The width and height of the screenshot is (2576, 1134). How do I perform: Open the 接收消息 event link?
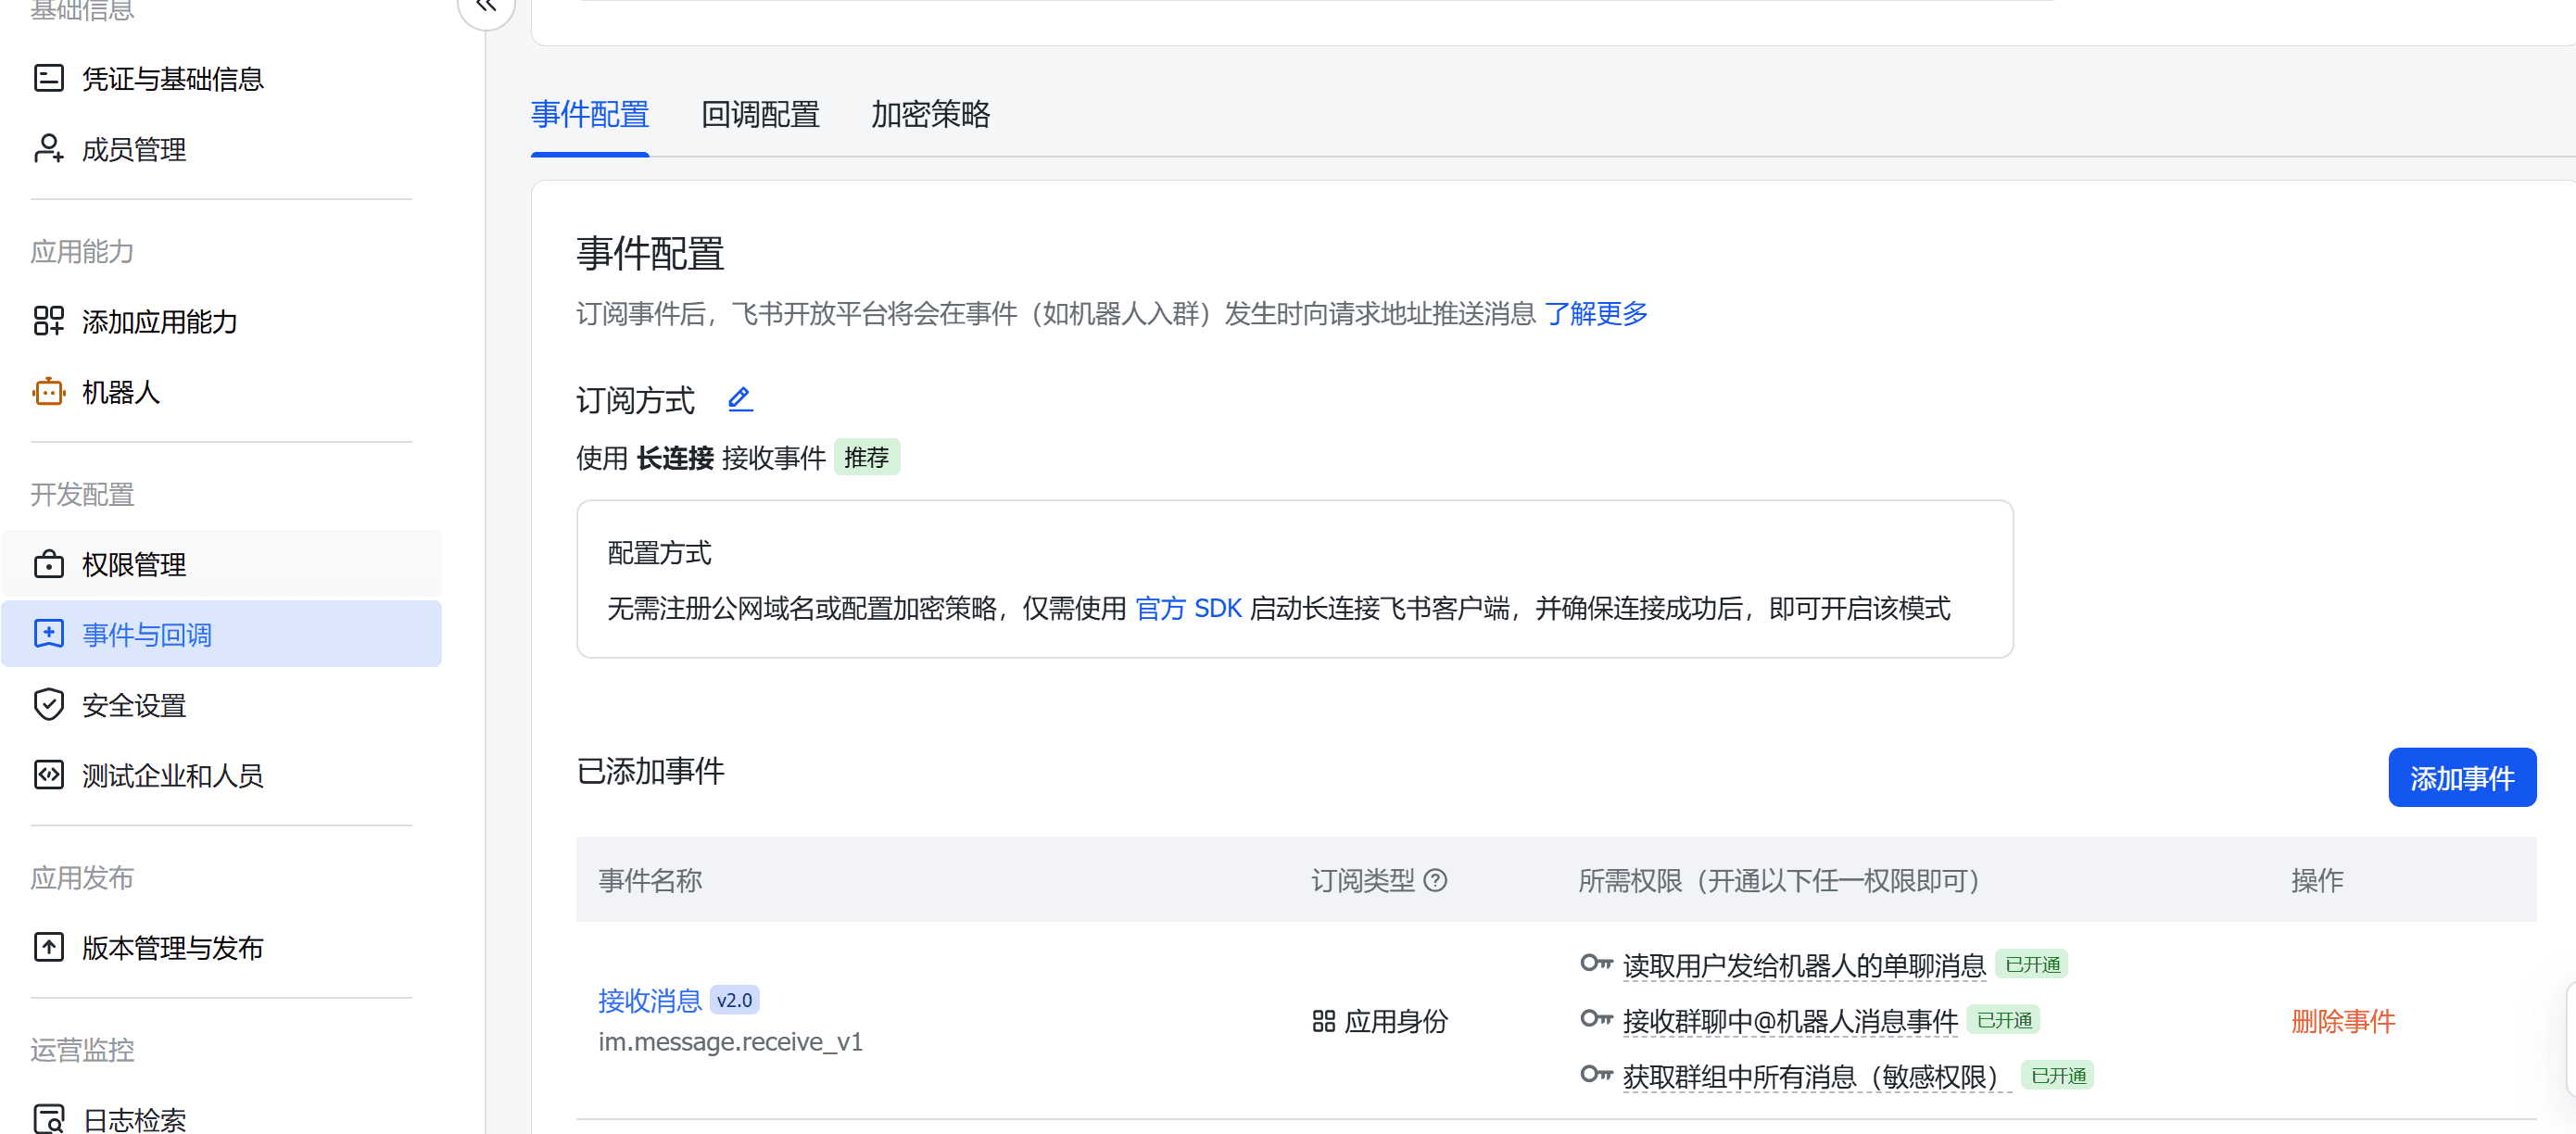pos(650,1000)
